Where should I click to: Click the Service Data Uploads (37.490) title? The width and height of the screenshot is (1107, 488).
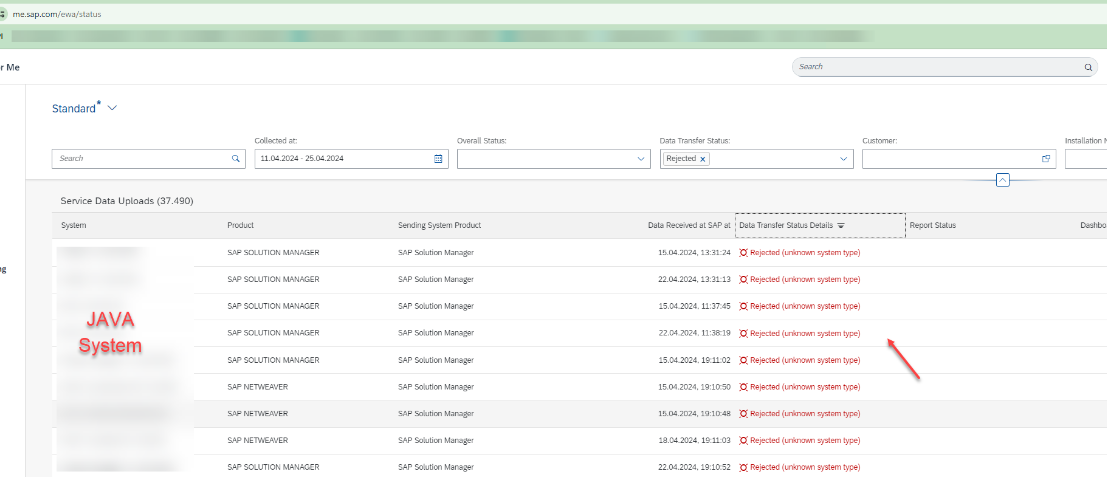click(x=127, y=201)
